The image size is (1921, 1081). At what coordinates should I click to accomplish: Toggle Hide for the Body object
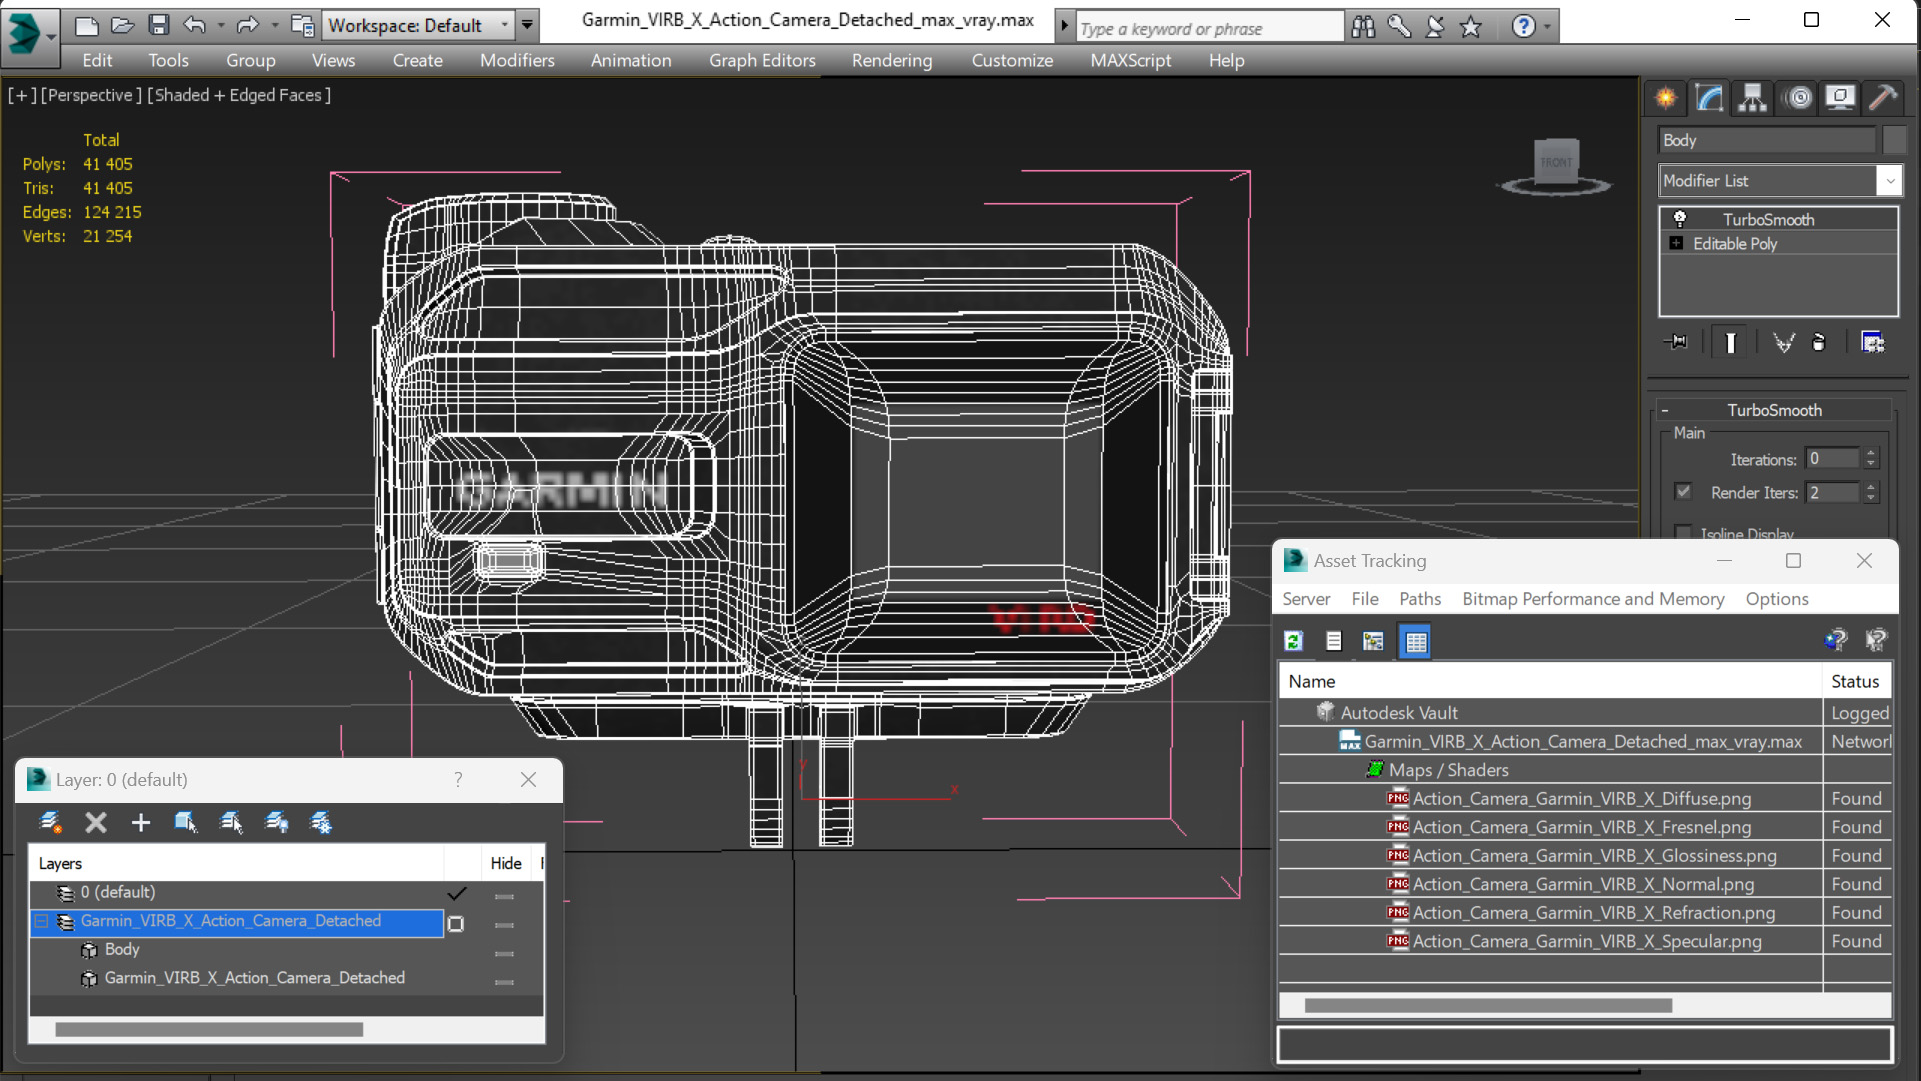(504, 953)
